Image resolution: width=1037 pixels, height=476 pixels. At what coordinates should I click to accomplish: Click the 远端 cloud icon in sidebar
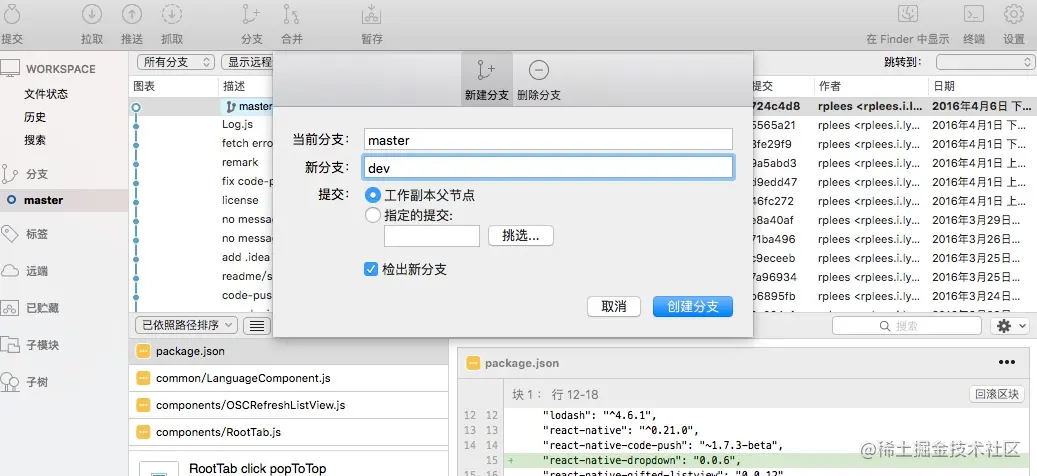(10, 270)
